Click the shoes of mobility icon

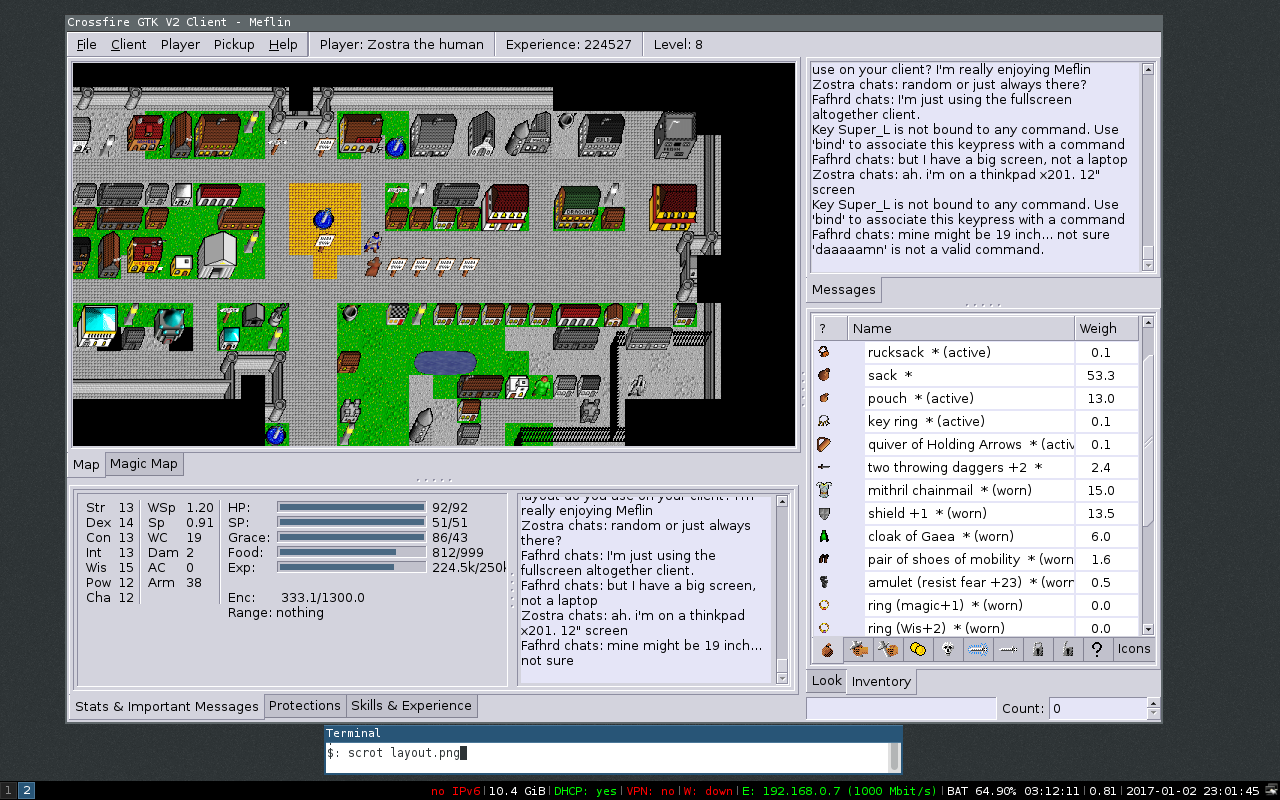[x=824, y=559]
